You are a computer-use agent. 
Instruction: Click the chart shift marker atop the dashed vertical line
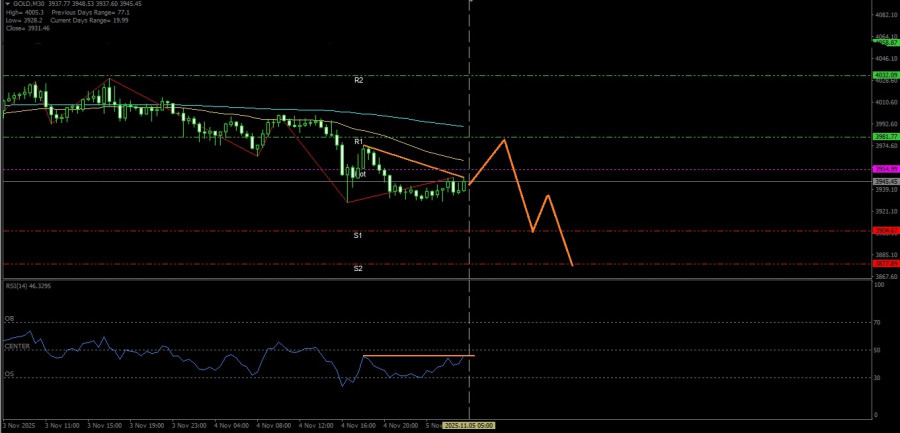[x=470, y=2]
